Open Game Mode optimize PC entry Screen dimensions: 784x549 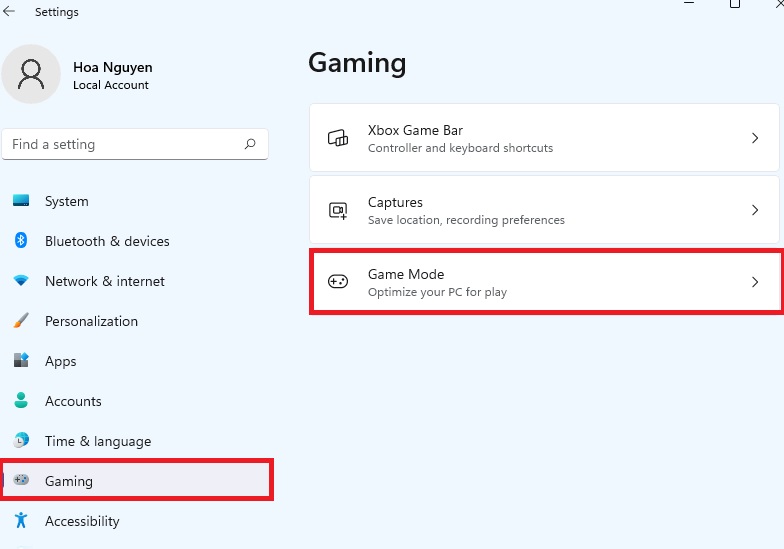(545, 282)
